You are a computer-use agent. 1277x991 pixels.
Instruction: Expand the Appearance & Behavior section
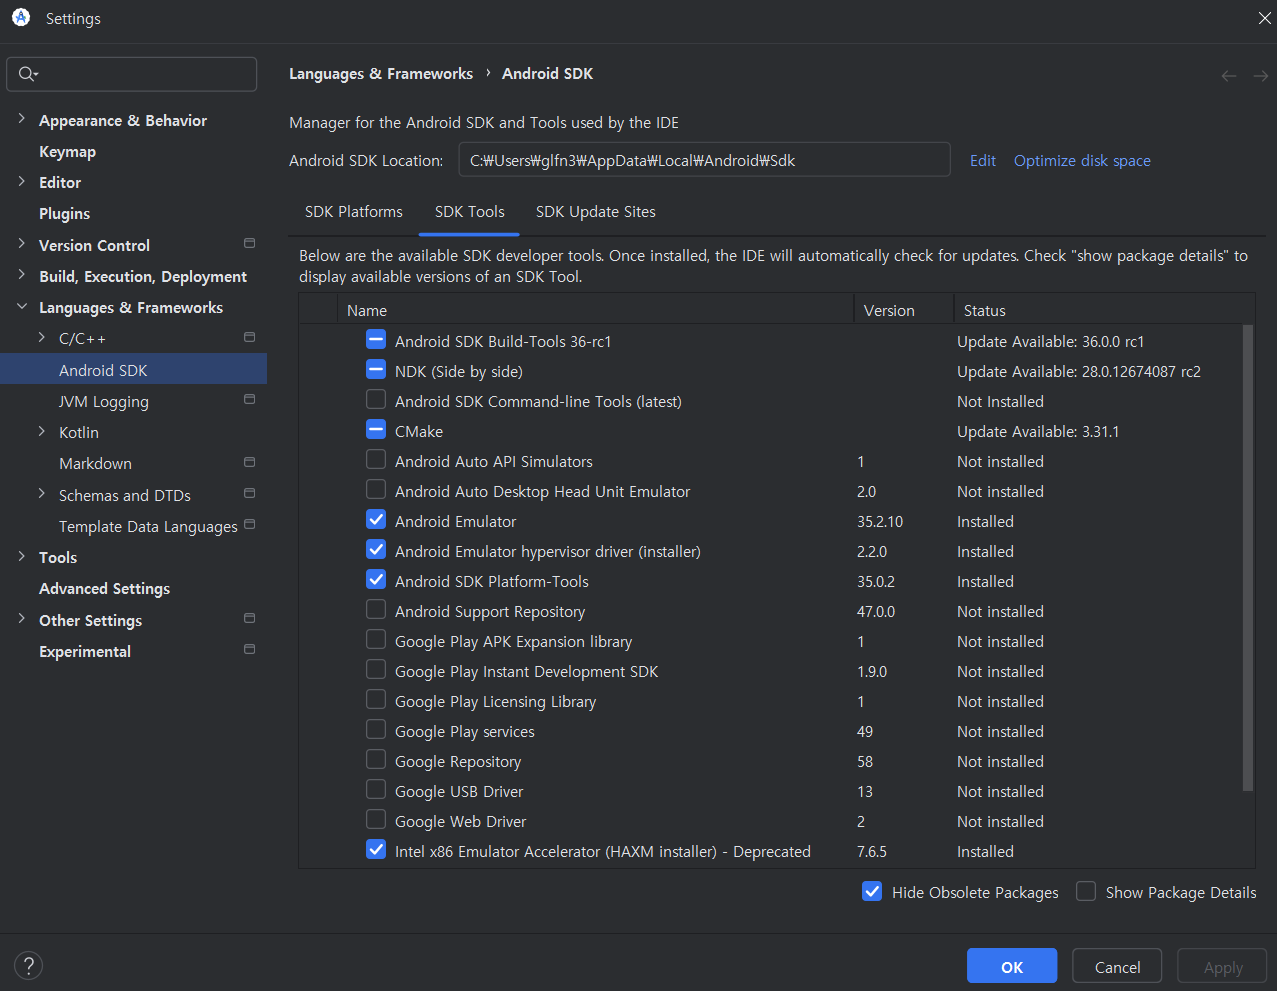(22, 120)
